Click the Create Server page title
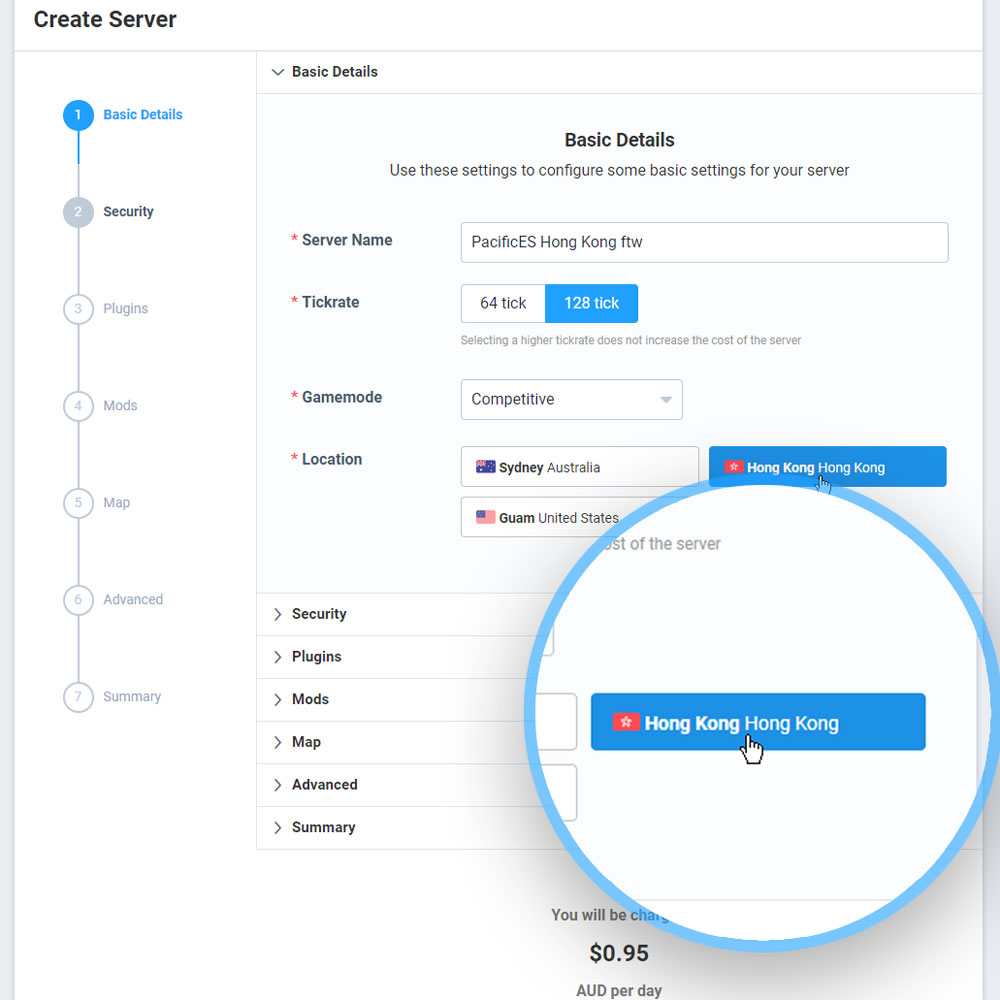The image size is (1000, 1000). [105, 20]
